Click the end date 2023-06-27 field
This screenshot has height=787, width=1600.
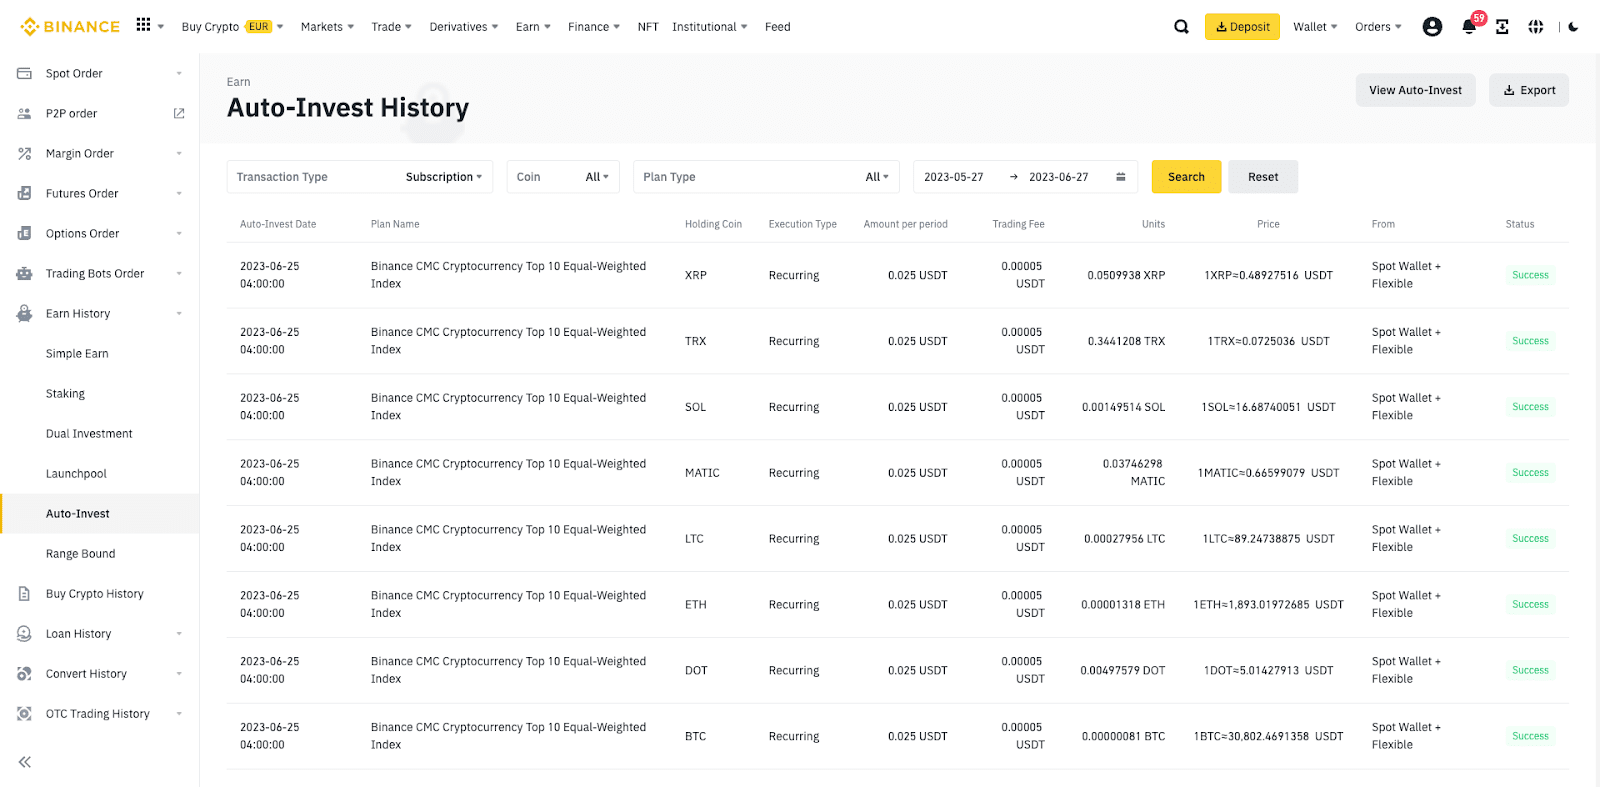[x=1059, y=177]
